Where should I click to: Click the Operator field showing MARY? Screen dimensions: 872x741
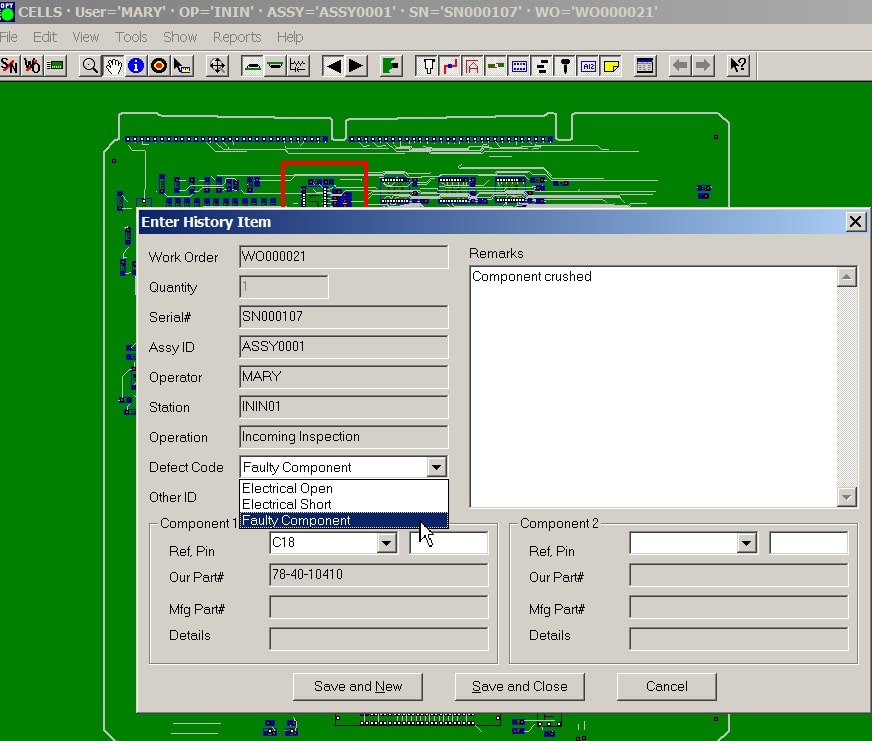[344, 377]
